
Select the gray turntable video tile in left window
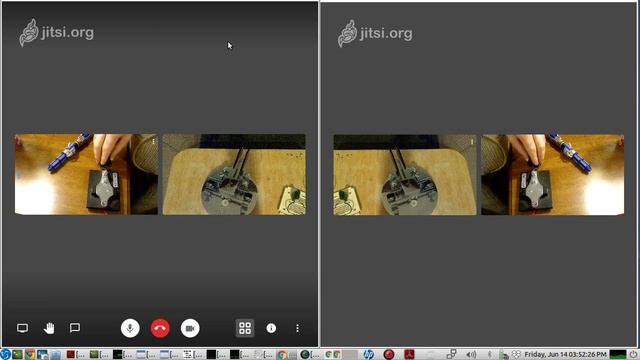(x=234, y=174)
